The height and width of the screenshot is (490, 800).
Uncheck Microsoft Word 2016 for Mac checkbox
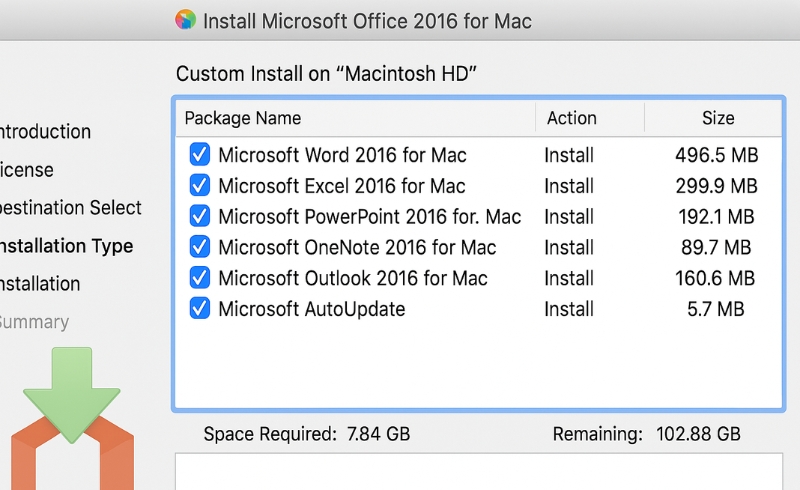click(x=199, y=155)
